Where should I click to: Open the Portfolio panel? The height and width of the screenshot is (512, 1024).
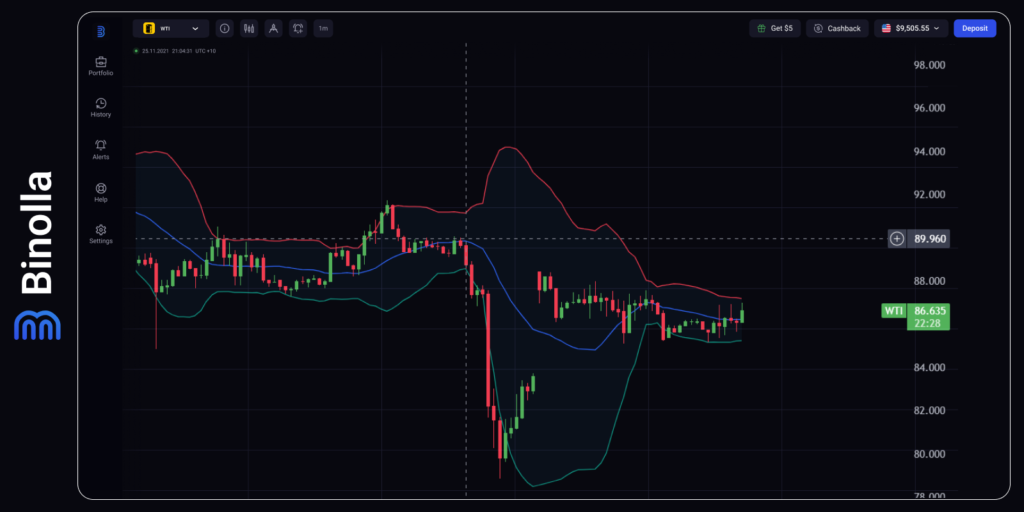[x=101, y=66]
